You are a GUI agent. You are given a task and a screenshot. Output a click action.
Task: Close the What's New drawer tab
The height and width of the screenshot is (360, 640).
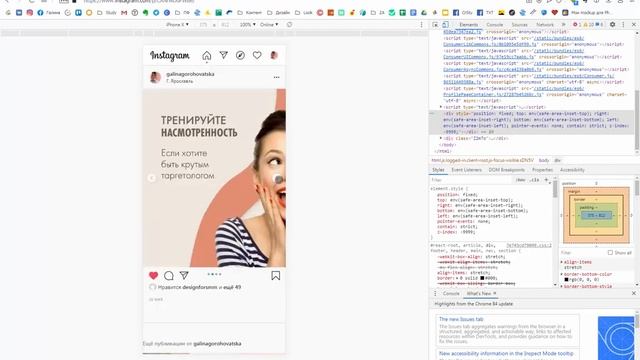495,293
